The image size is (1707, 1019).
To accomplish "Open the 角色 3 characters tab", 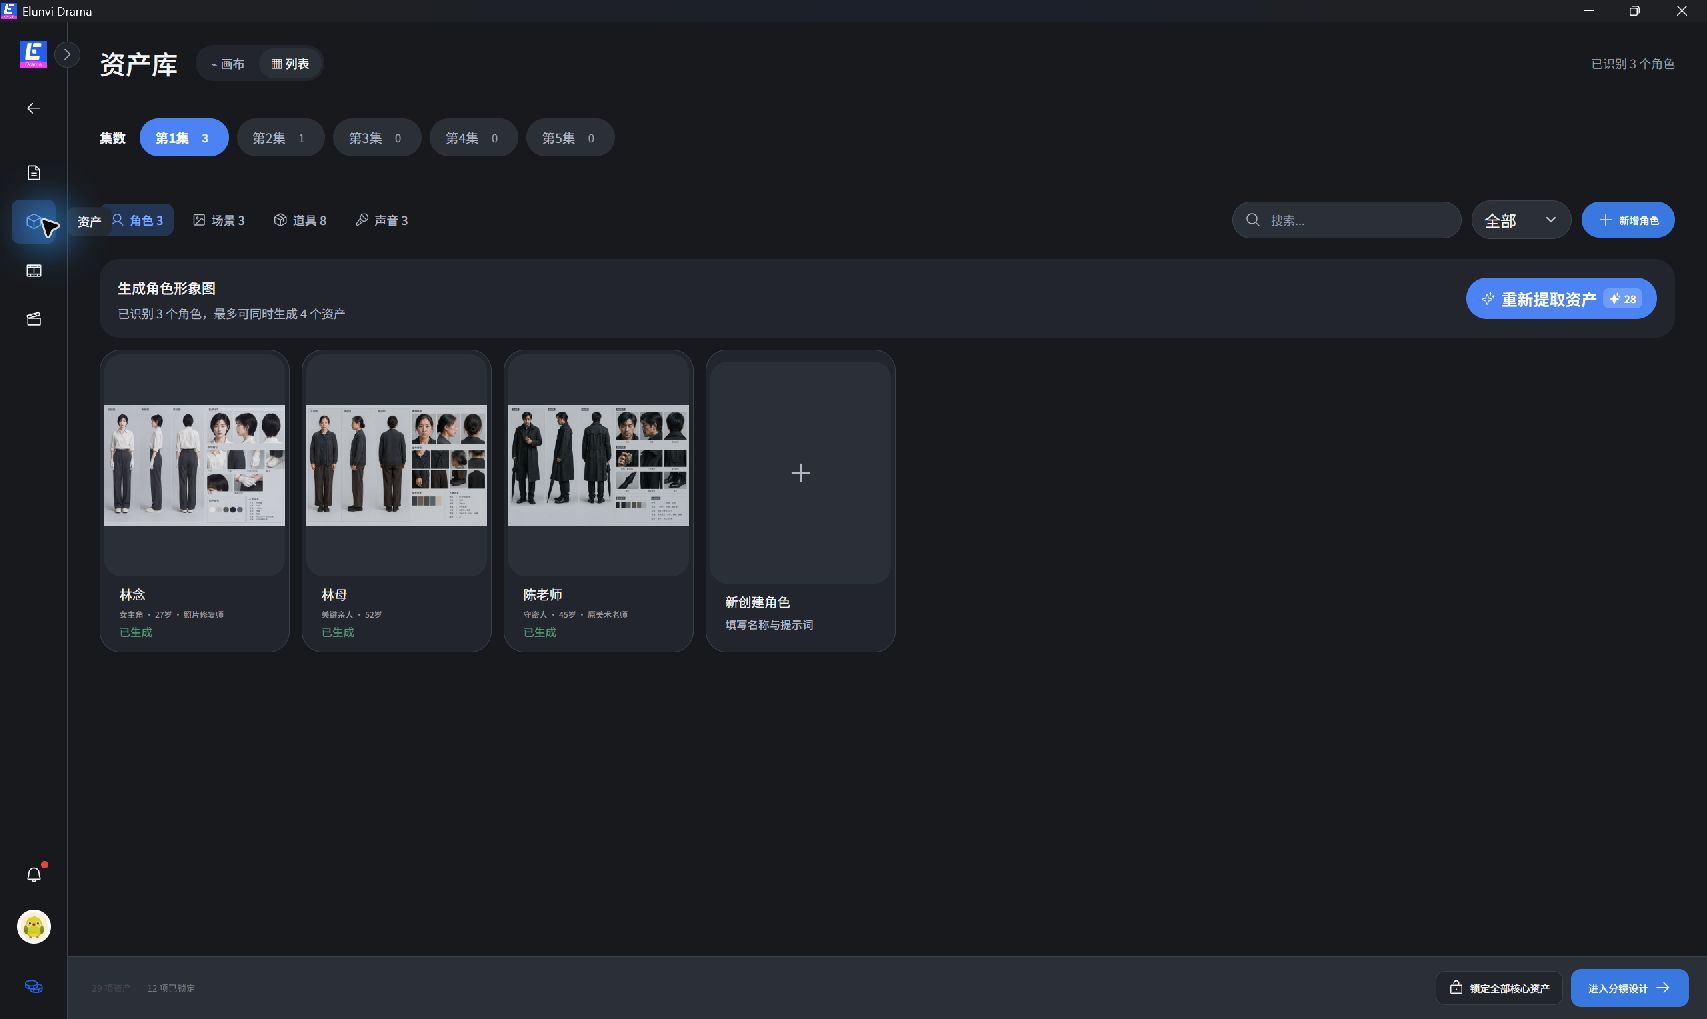I will pos(138,220).
